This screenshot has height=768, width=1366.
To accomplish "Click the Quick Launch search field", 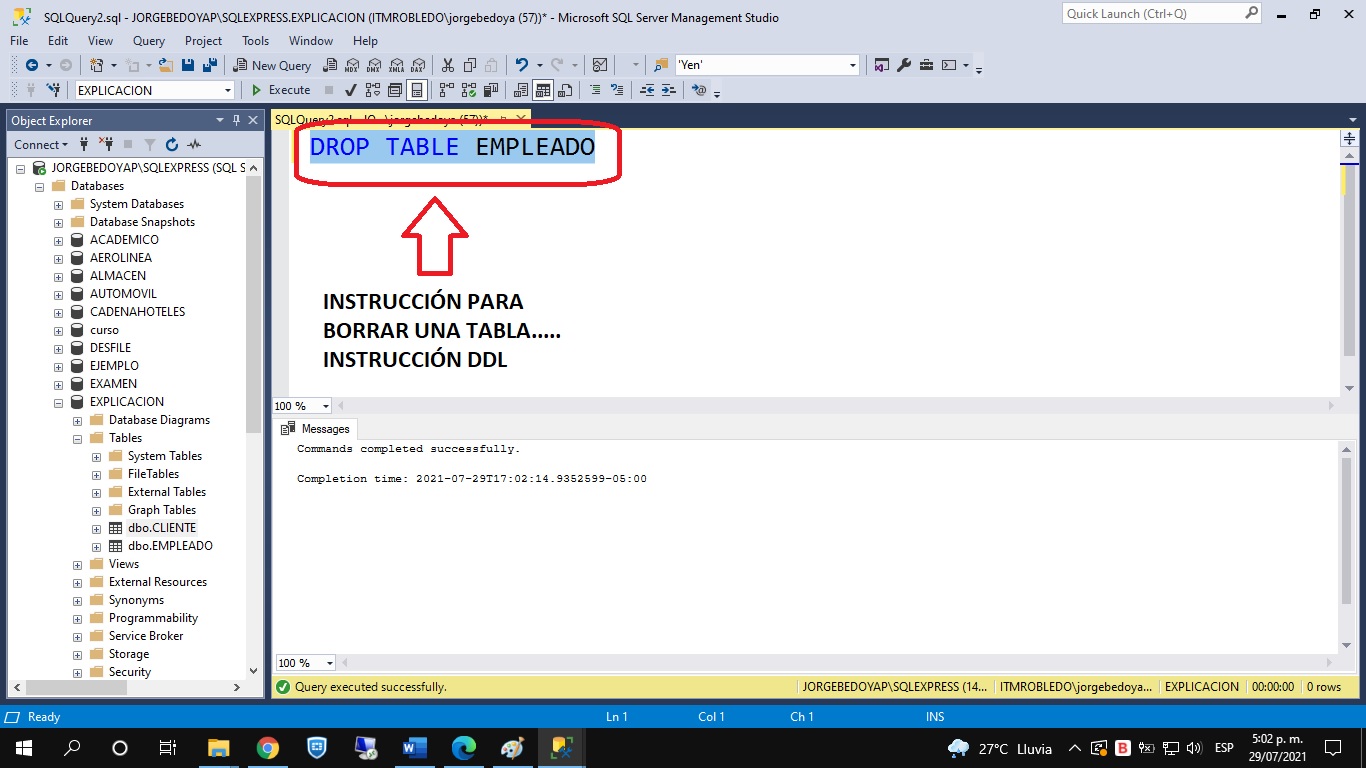I will (1162, 14).
